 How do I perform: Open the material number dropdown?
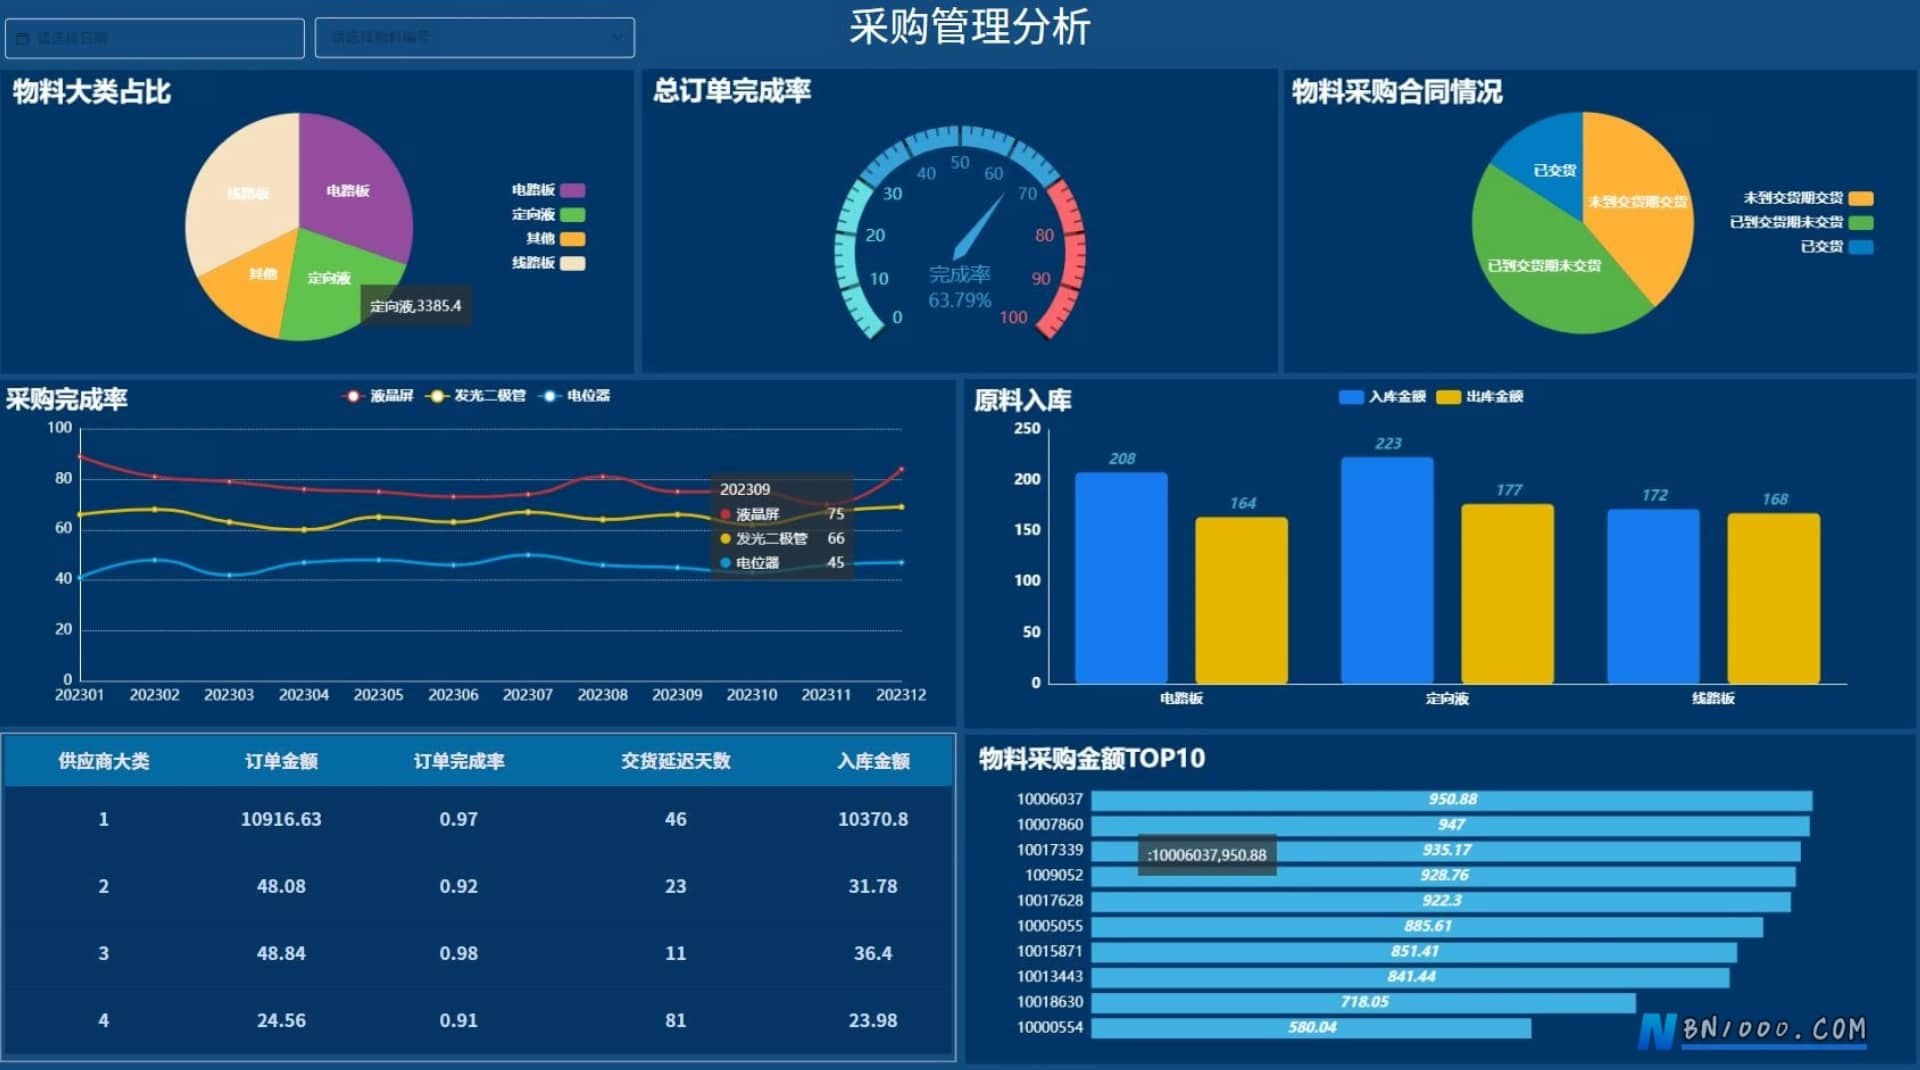pyautogui.click(x=474, y=37)
